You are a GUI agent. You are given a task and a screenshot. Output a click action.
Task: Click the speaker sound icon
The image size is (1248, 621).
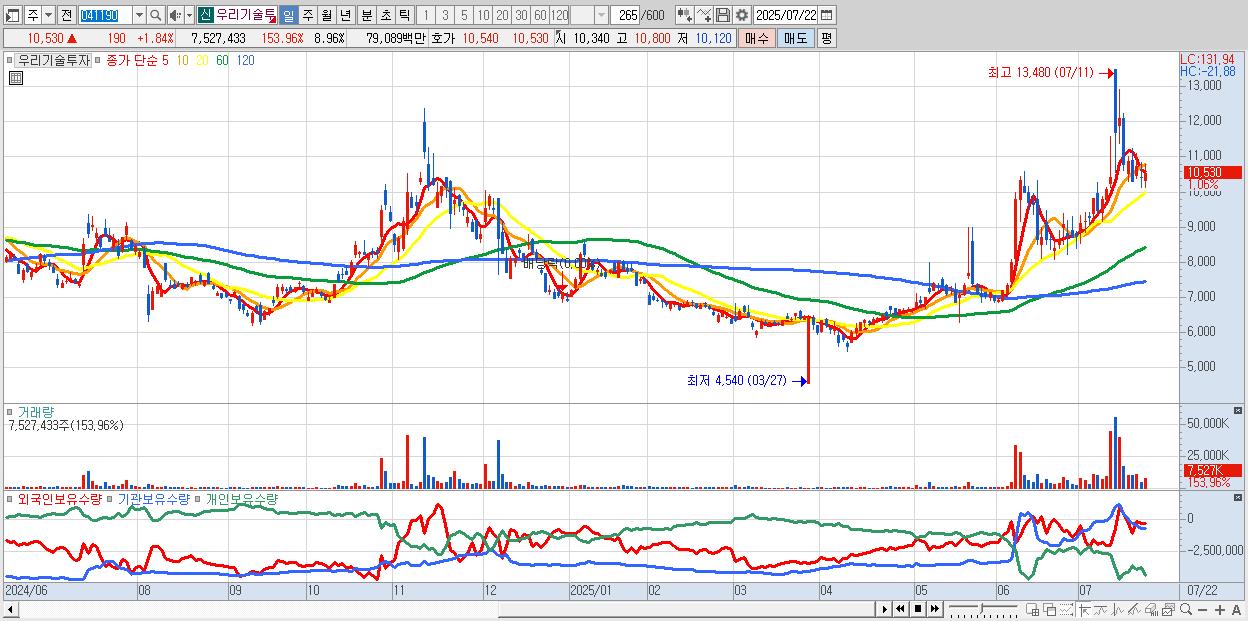tap(175, 15)
